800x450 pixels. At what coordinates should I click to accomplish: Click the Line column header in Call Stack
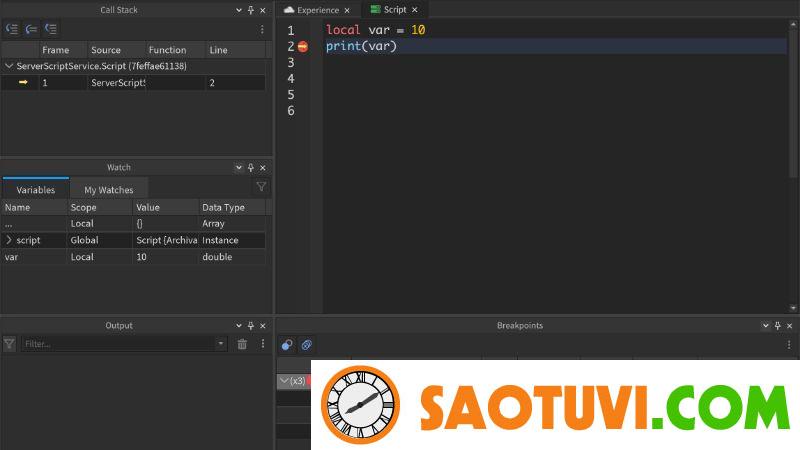coord(218,50)
